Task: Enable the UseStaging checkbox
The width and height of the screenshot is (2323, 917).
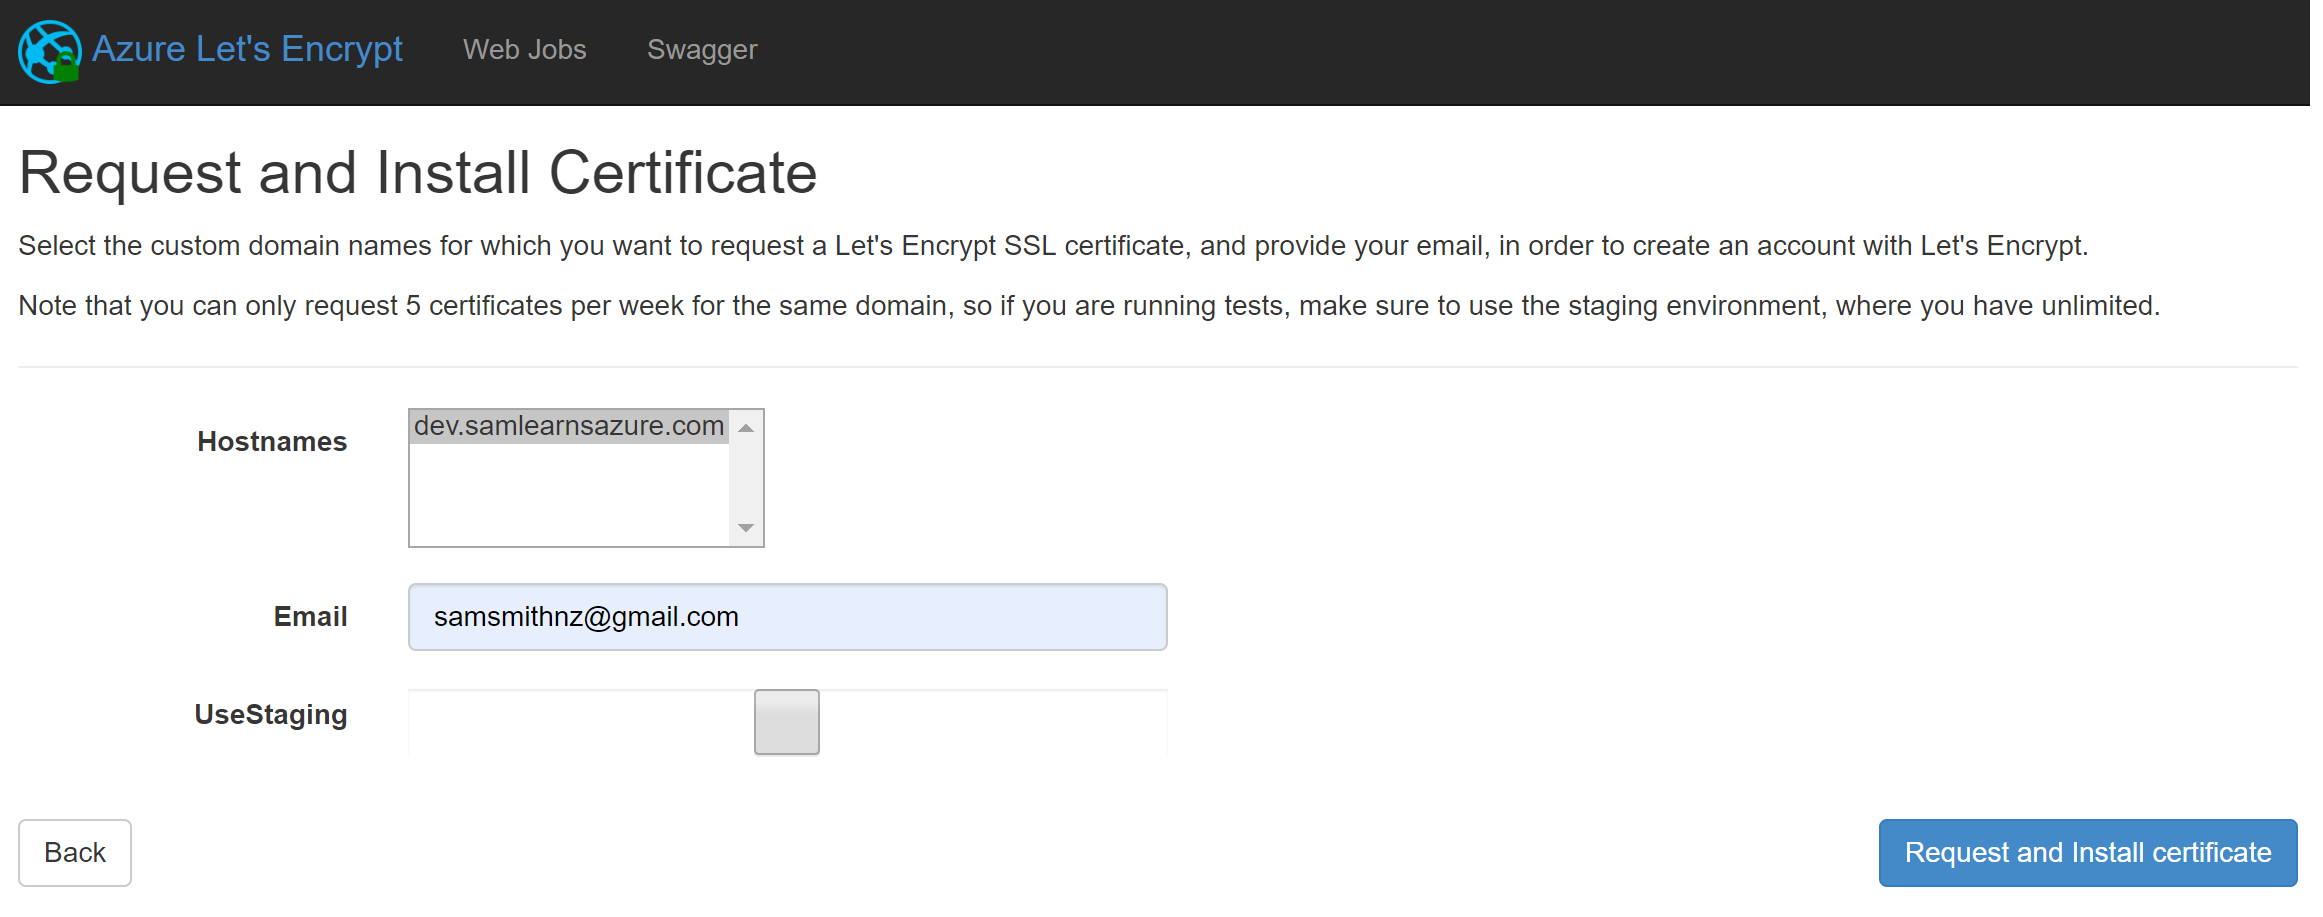Action: point(786,722)
